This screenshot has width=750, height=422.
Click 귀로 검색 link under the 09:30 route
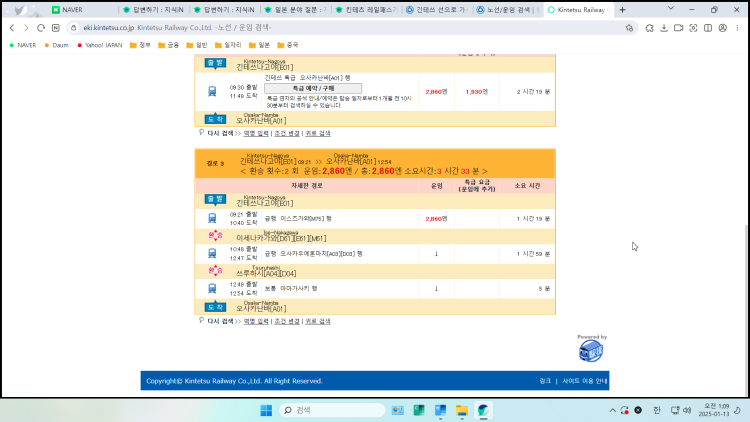pyautogui.click(x=318, y=133)
